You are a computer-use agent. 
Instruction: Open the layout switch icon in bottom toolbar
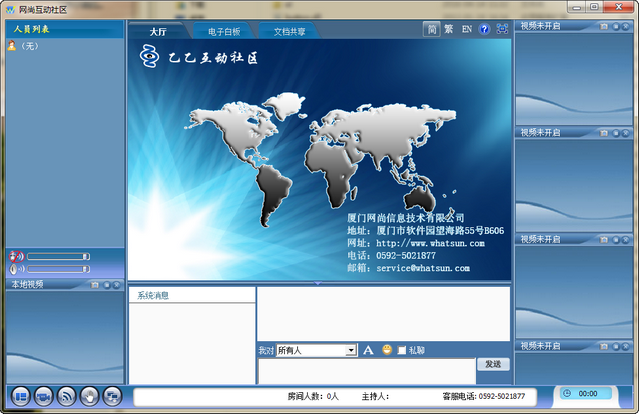(x=21, y=396)
